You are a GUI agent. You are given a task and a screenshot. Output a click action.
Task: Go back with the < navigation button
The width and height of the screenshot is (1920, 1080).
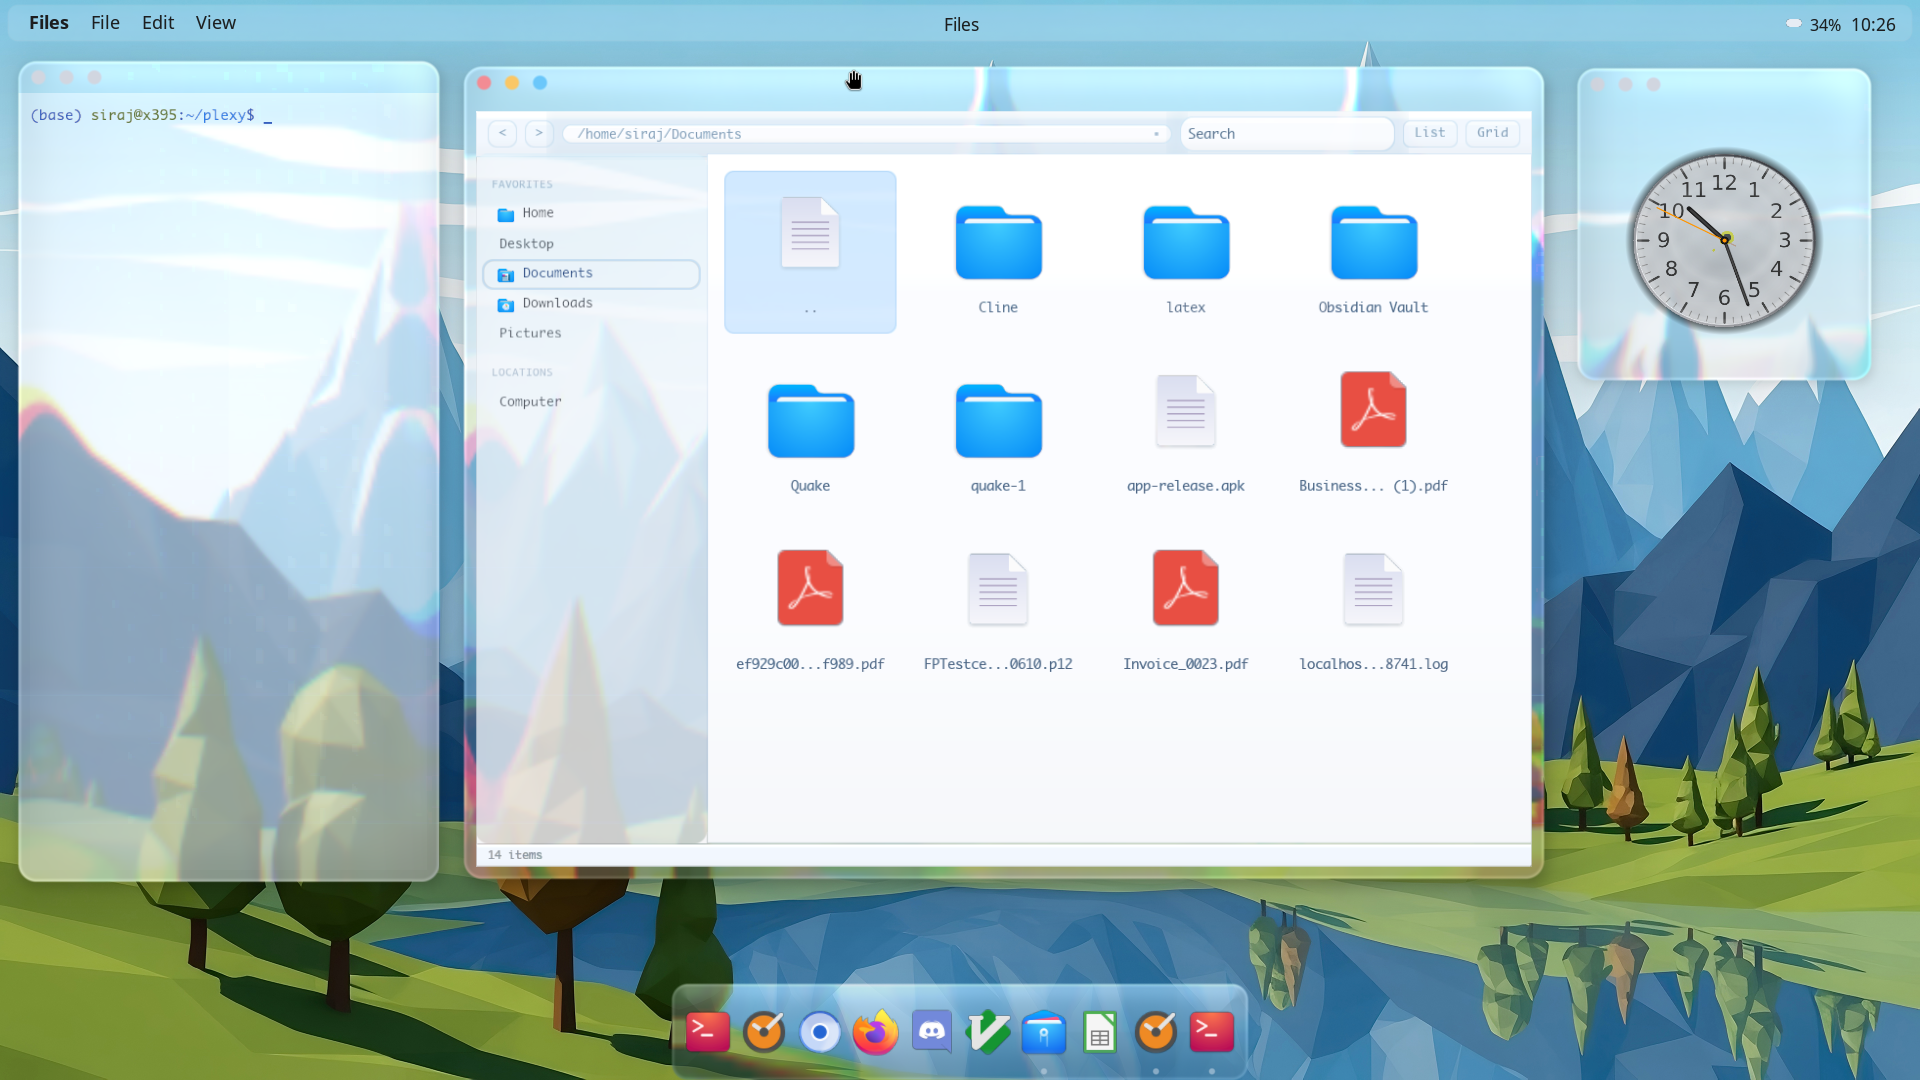[503, 133]
